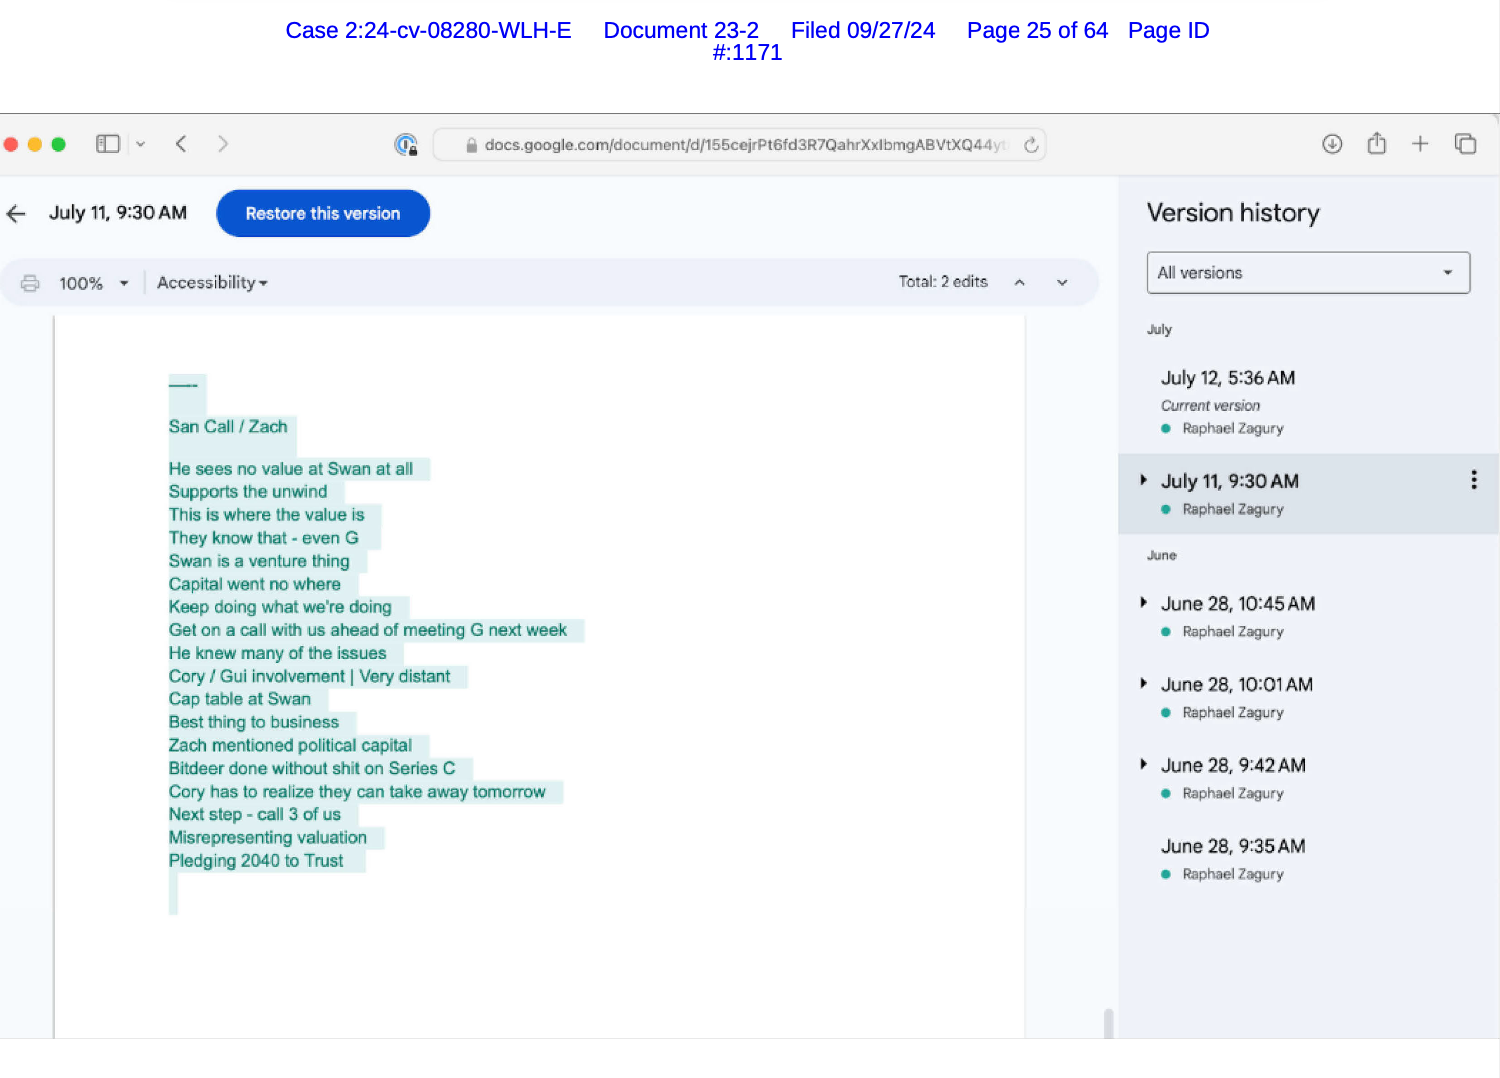
Task: Open the 100% zoom dropdown
Action: click(94, 283)
